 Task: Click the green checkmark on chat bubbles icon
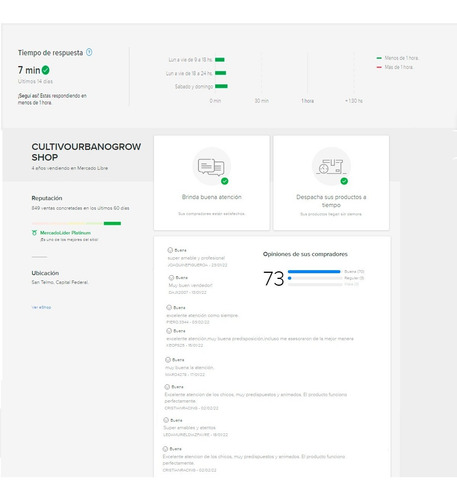pos(225,181)
